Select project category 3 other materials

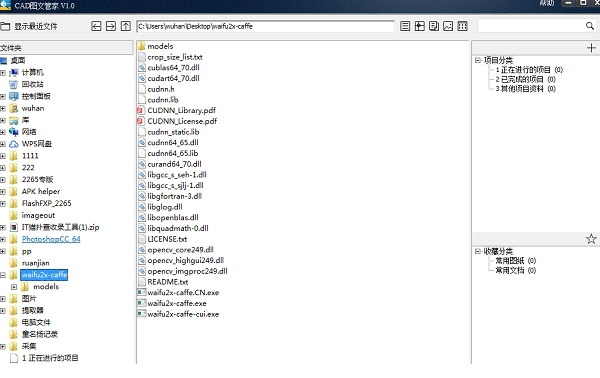click(x=525, y=89)
